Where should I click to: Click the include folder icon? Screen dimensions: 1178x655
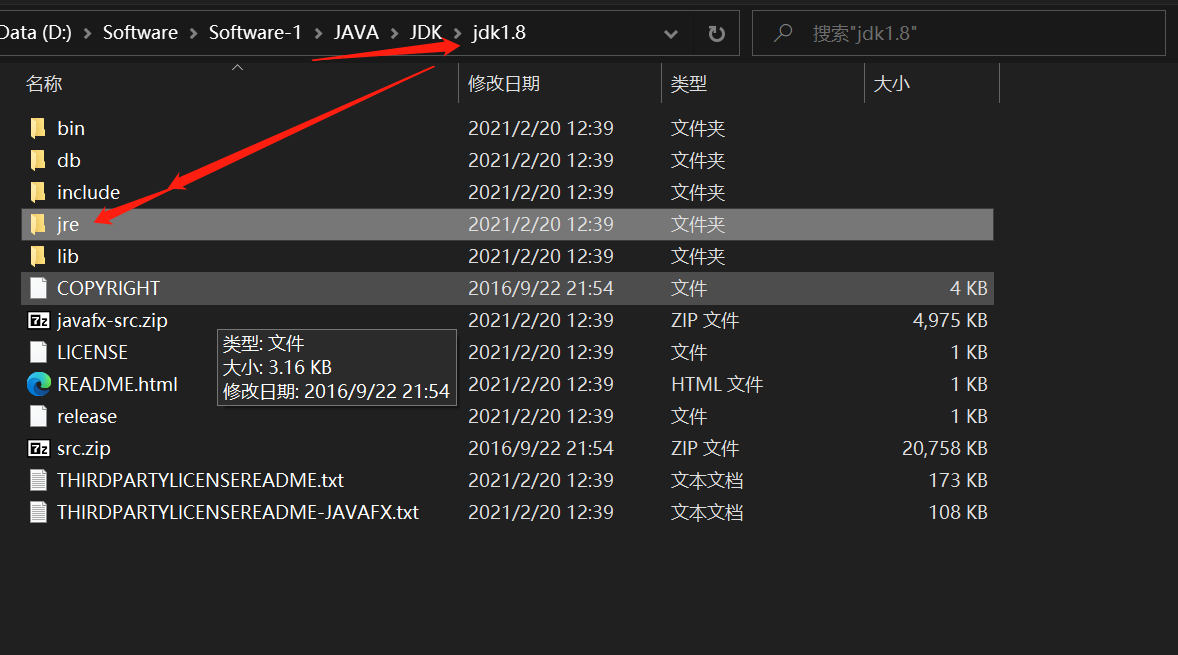coord(38,192)
